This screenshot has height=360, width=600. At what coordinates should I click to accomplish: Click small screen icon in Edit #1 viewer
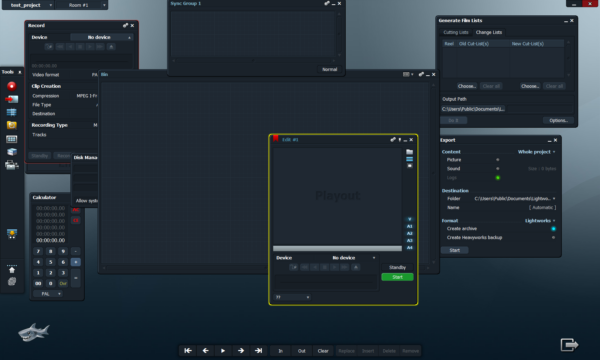click(x=409, y=166)
